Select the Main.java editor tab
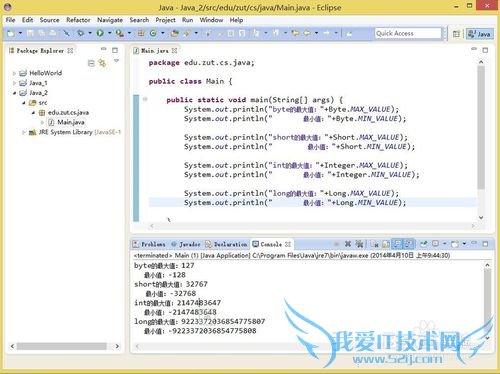500x374 pixels. click(155, 51)
